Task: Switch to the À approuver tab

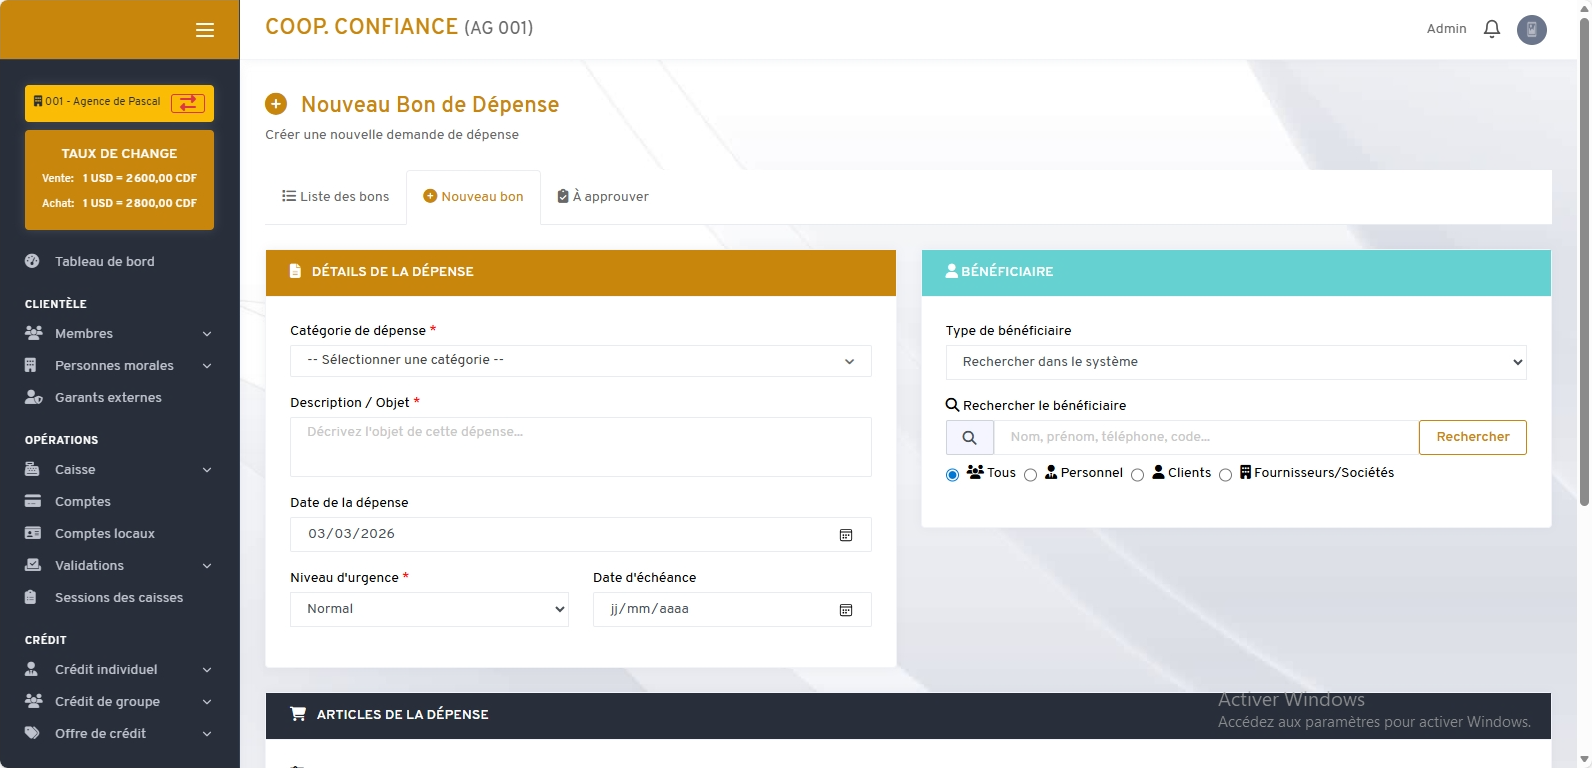Action: point(603,197)
